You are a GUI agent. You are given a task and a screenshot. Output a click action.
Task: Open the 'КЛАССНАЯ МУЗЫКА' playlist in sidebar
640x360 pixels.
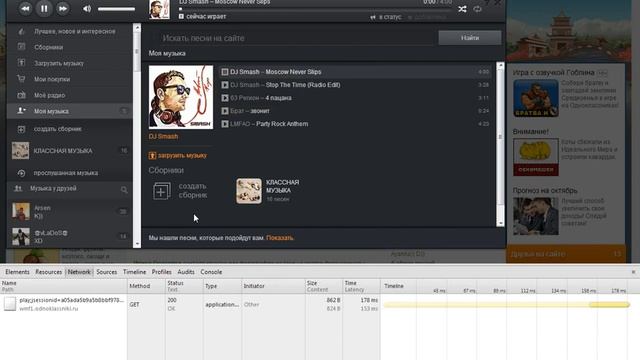(x=70, y=151)
